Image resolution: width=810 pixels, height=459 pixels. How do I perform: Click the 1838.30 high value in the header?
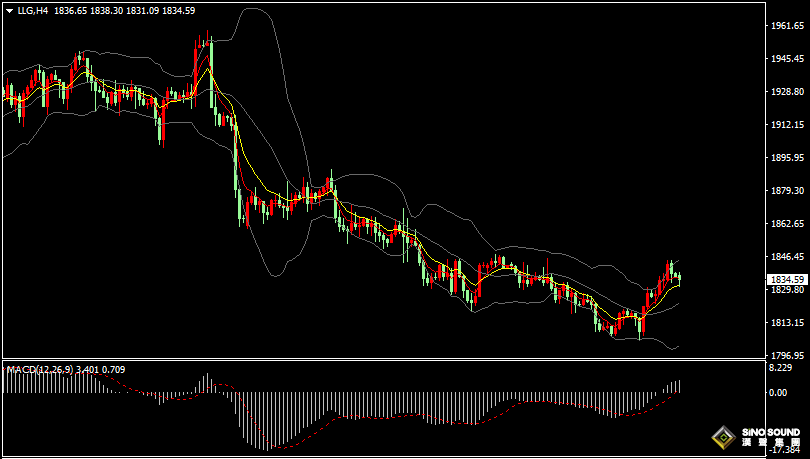(x=106, y=10)
